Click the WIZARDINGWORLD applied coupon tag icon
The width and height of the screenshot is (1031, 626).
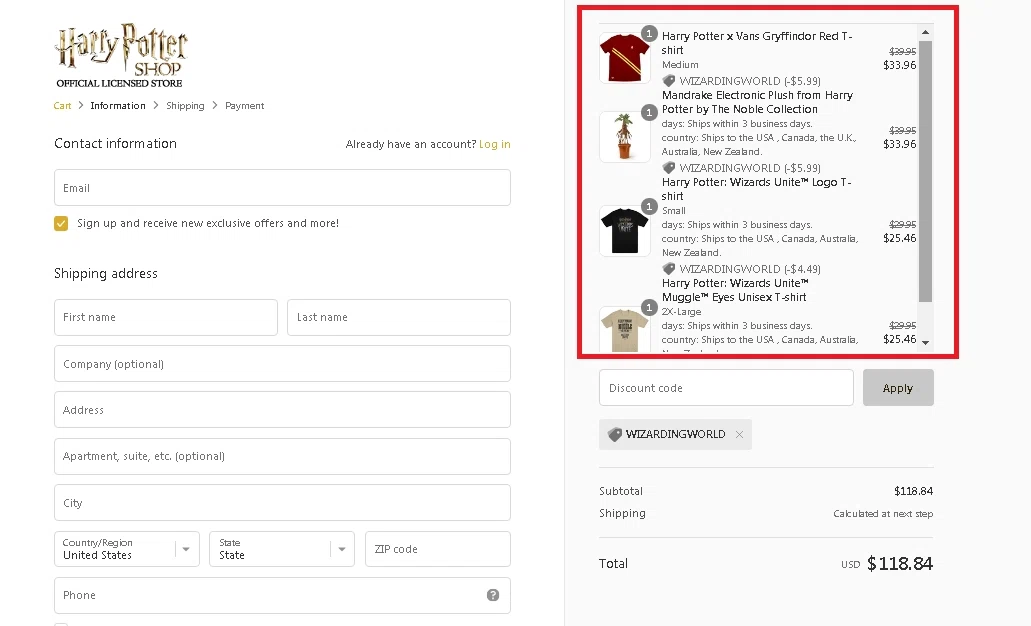[615, 435]
